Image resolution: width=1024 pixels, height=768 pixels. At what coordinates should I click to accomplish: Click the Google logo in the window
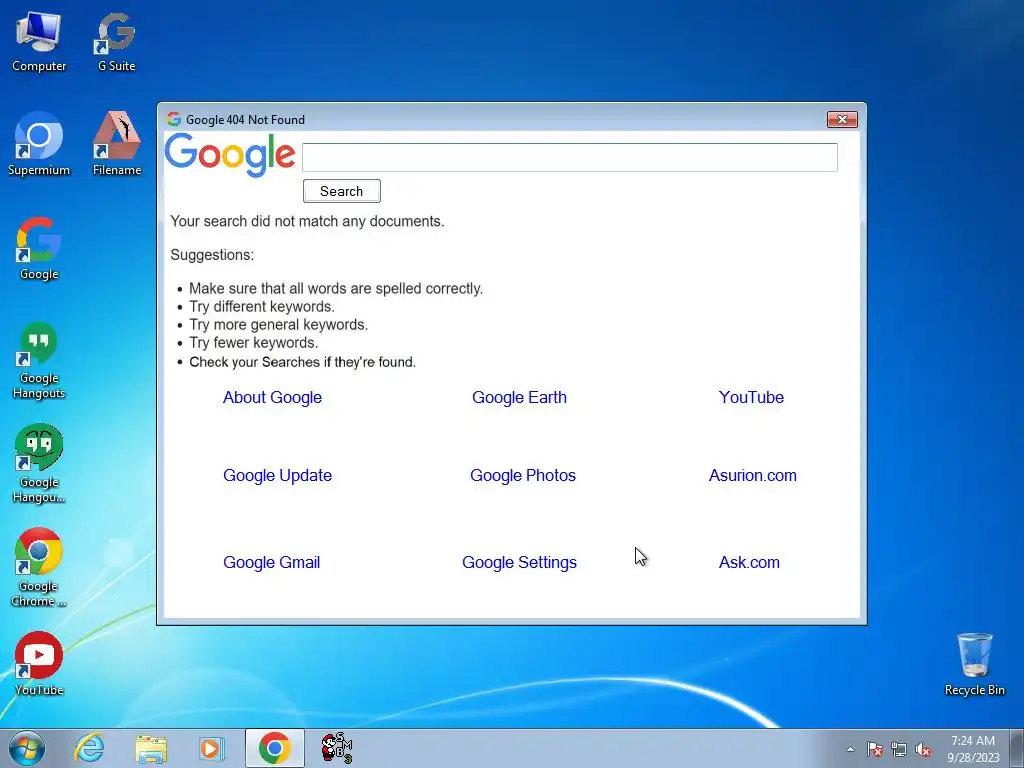(x=230, y=155)
